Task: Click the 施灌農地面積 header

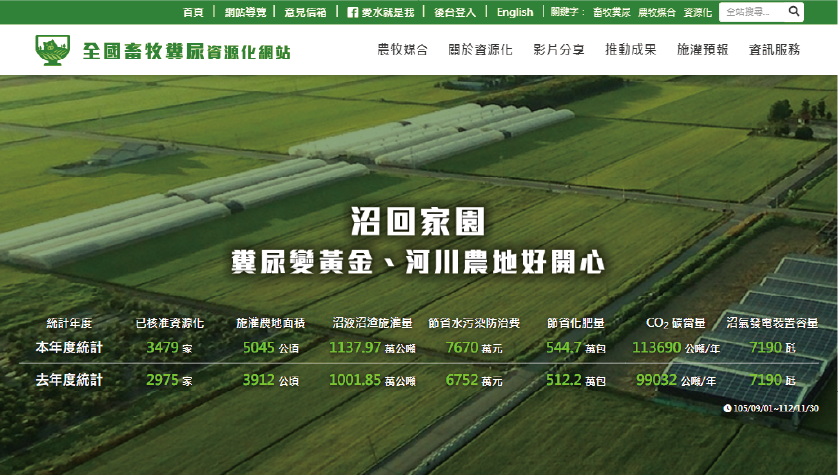Action: (270, 323)
